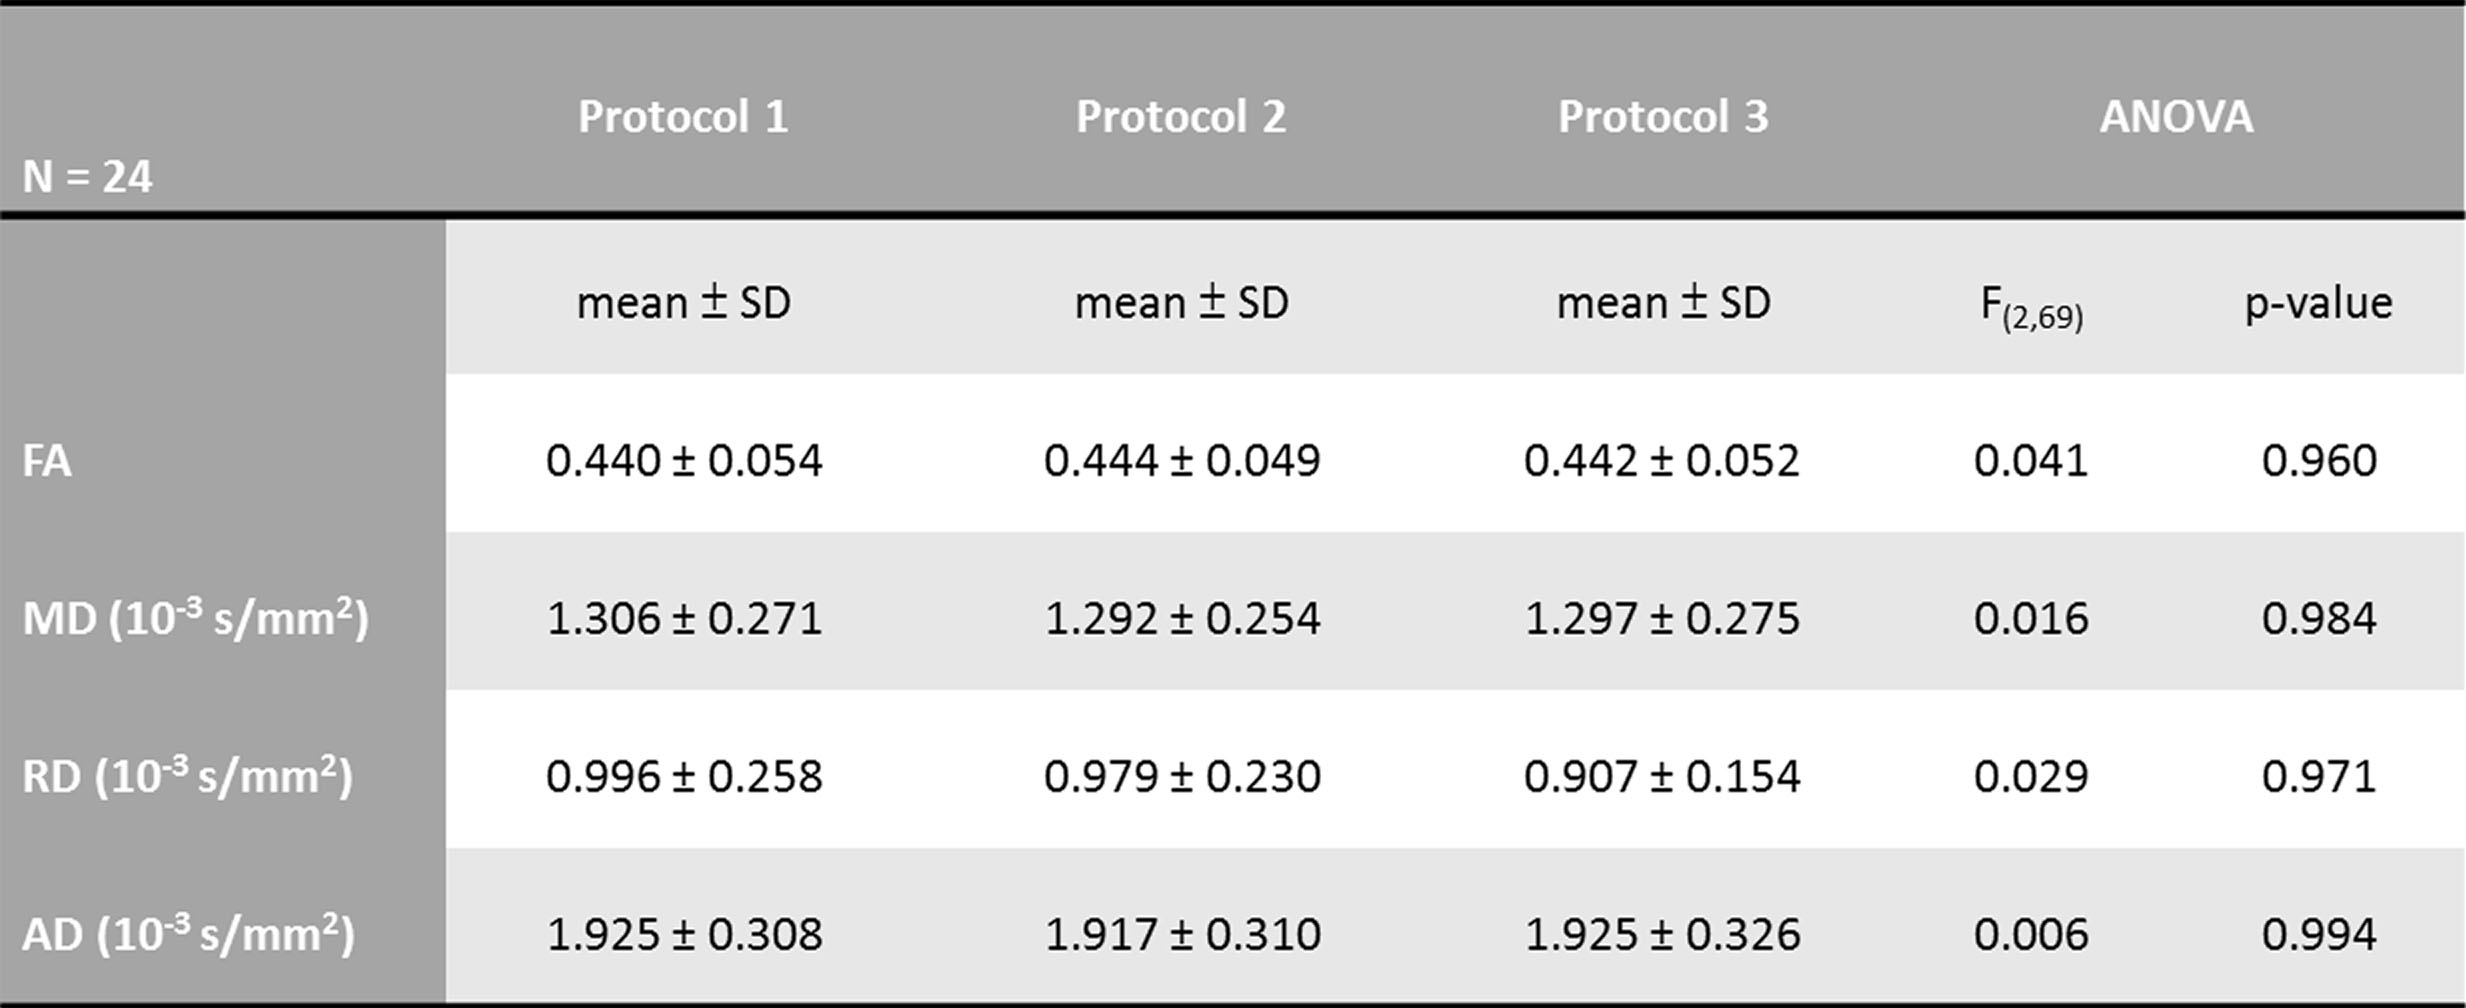Click the AD row label
This screenshot has width=2466, height=1008.
(x=188, y=934)
